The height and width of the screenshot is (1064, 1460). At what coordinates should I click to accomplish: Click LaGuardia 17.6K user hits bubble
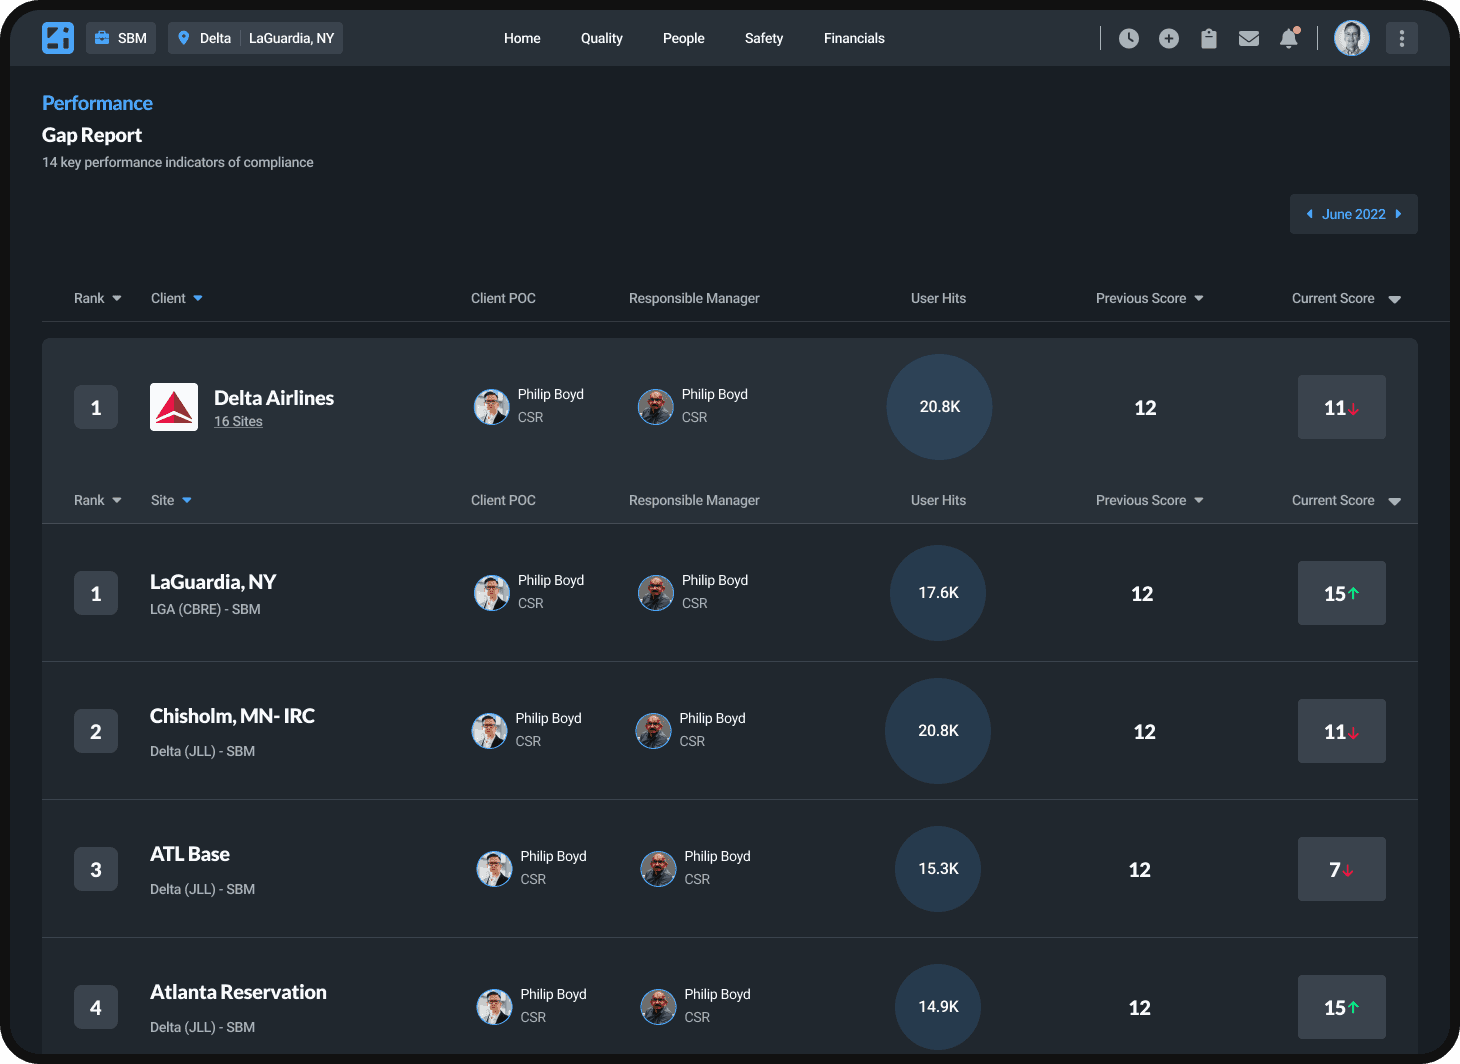[938, 593]
